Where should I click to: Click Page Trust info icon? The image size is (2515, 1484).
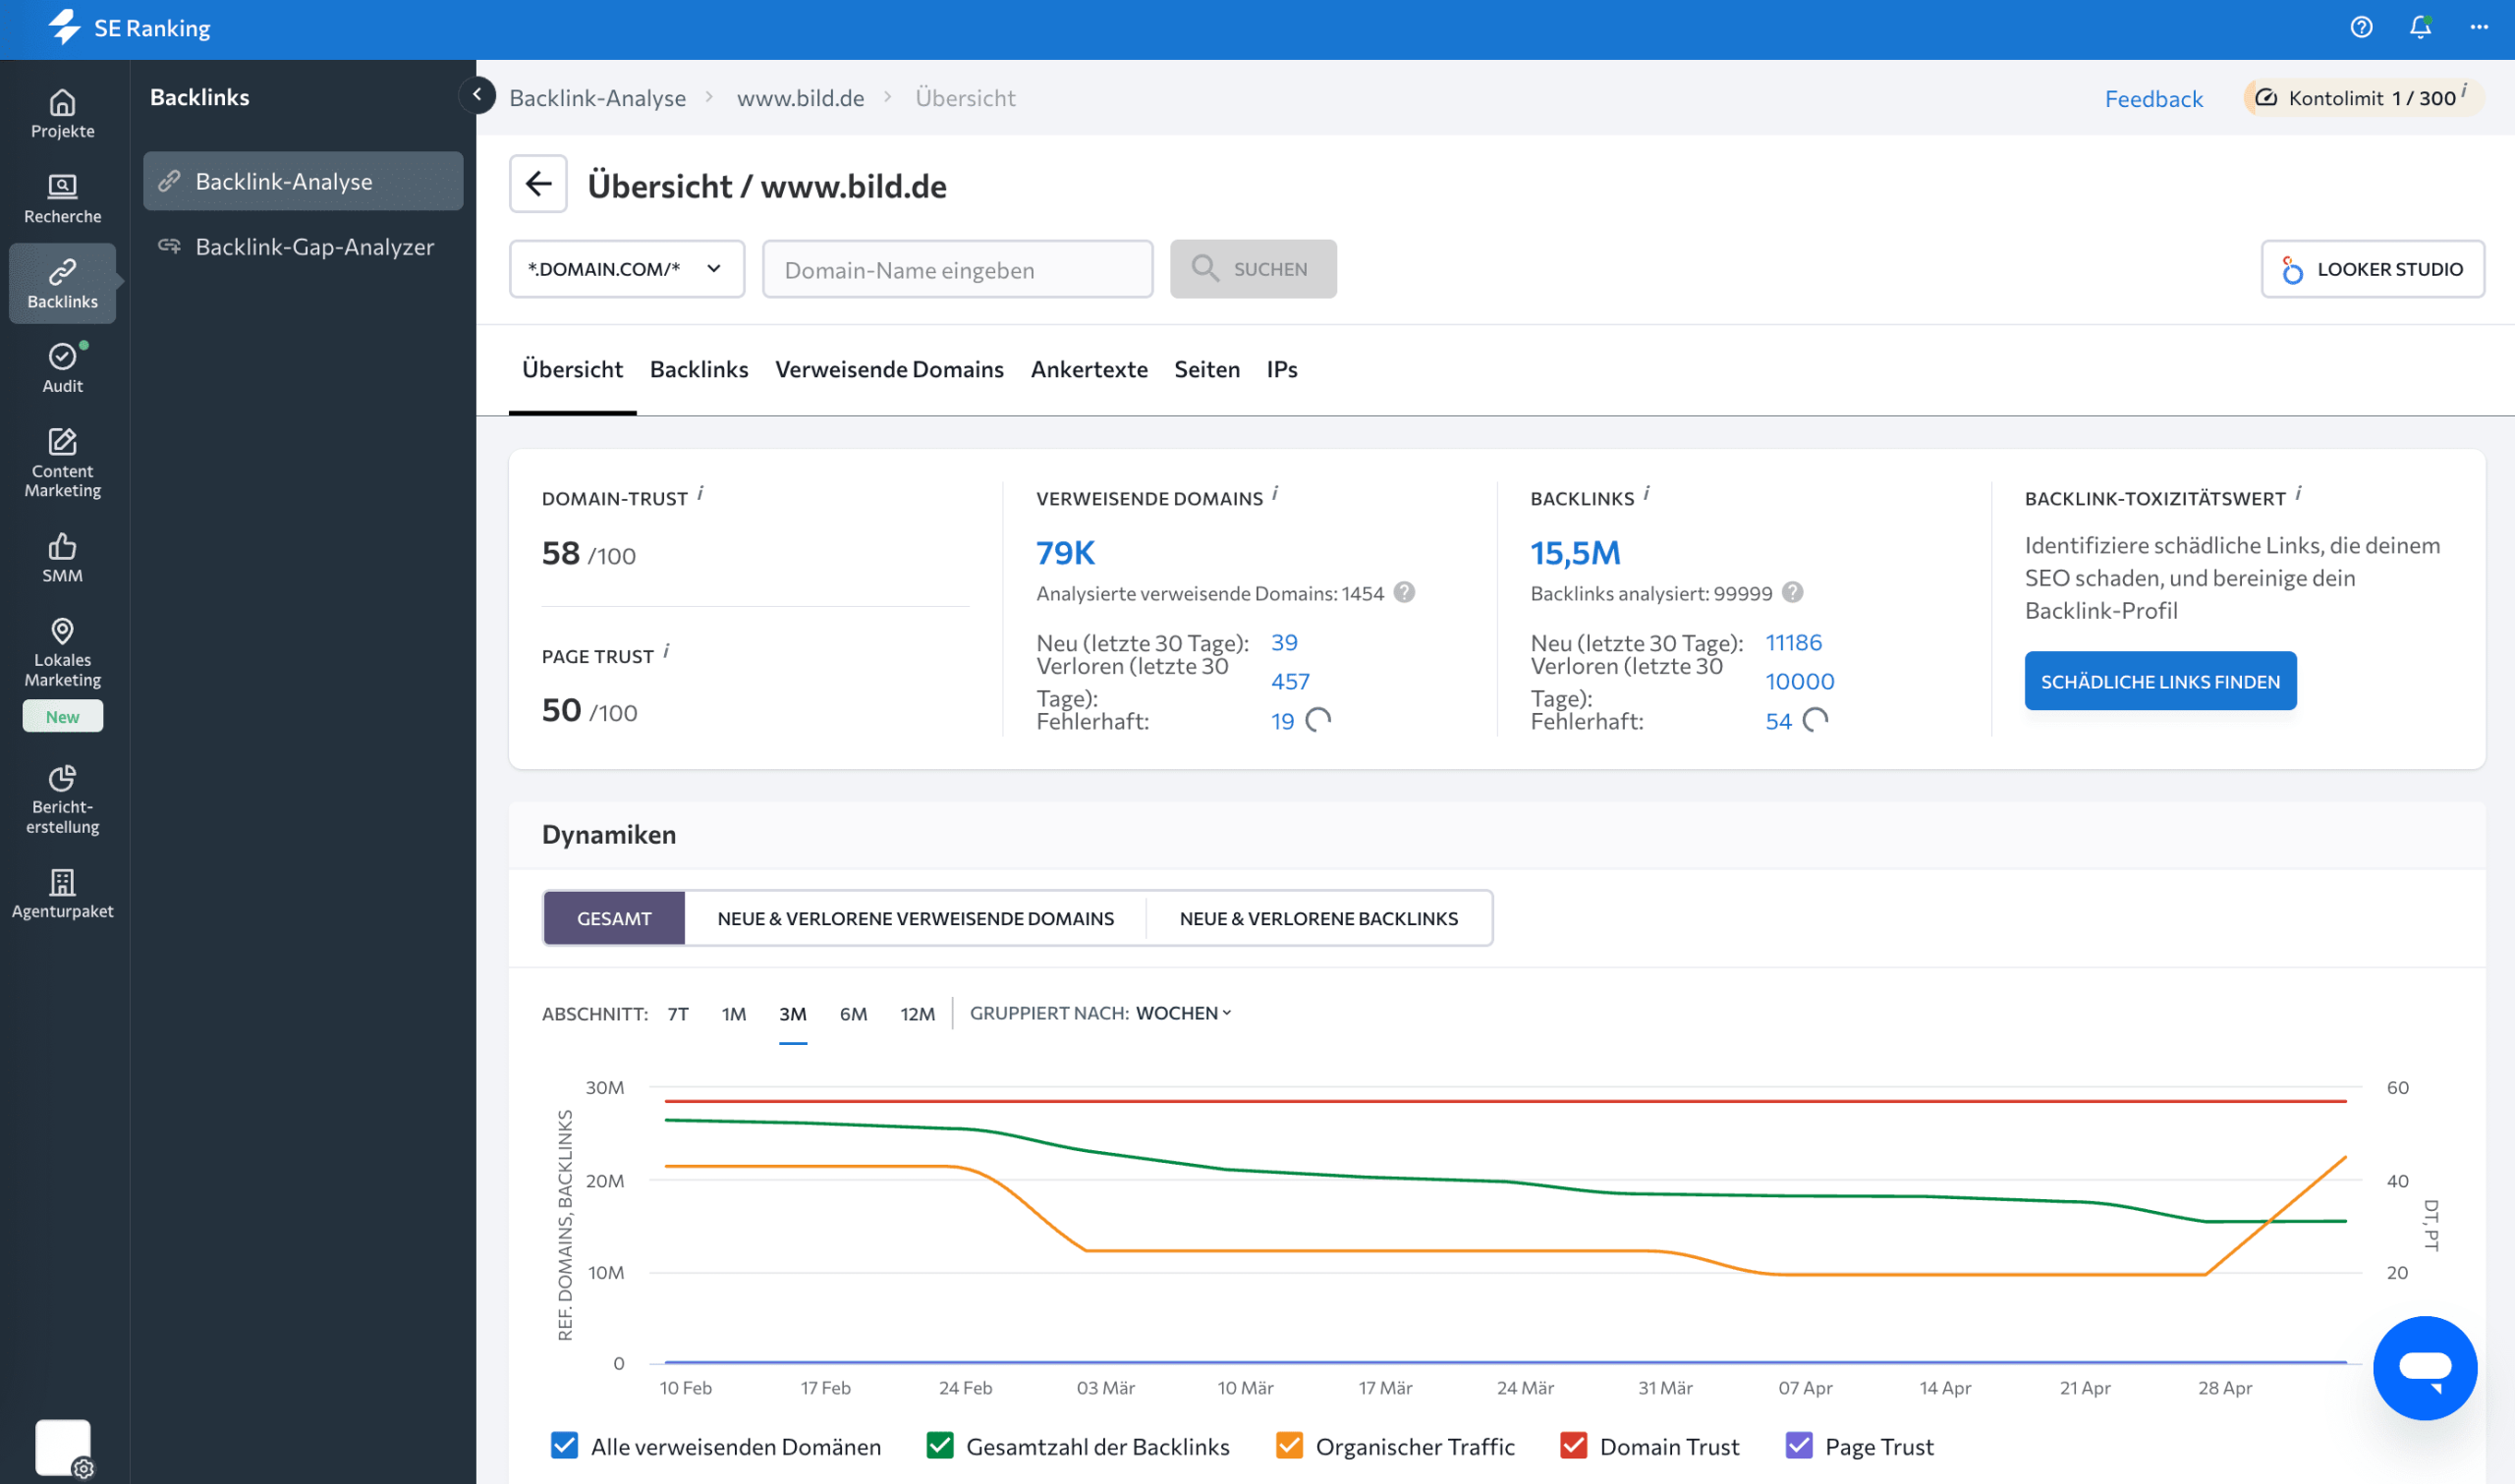pos(666,651)
